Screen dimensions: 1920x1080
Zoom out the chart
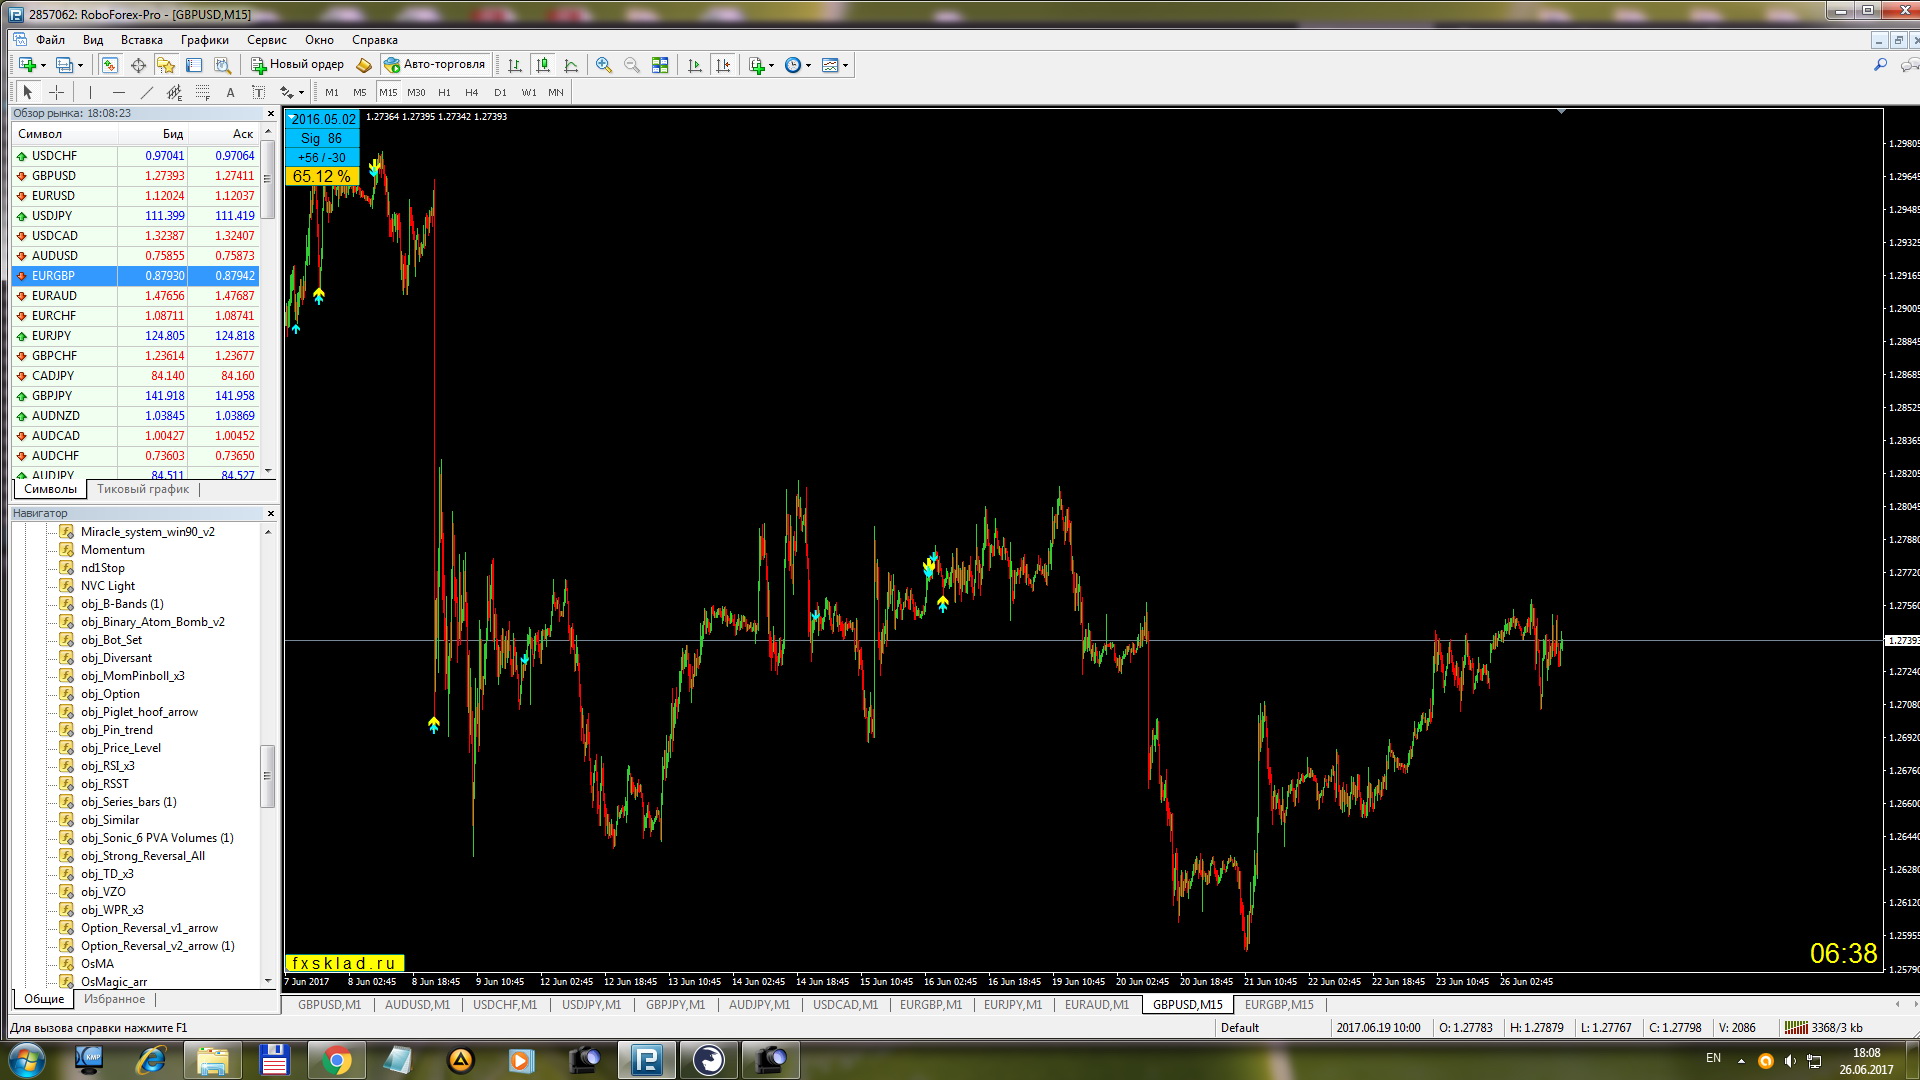[x=632, y=65]
